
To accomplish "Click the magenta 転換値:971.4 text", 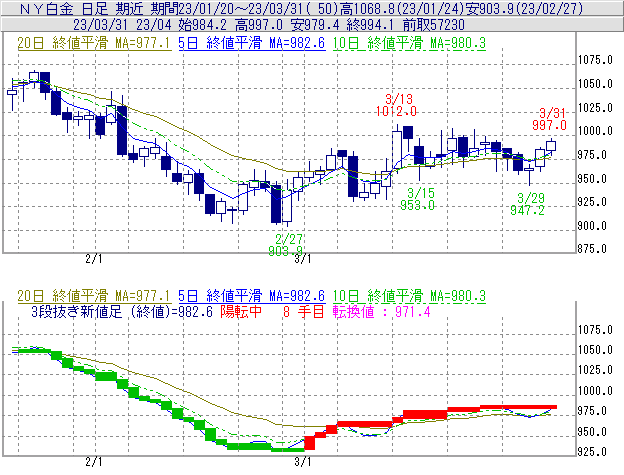I will pyautogui.click(x=382, y=311).
